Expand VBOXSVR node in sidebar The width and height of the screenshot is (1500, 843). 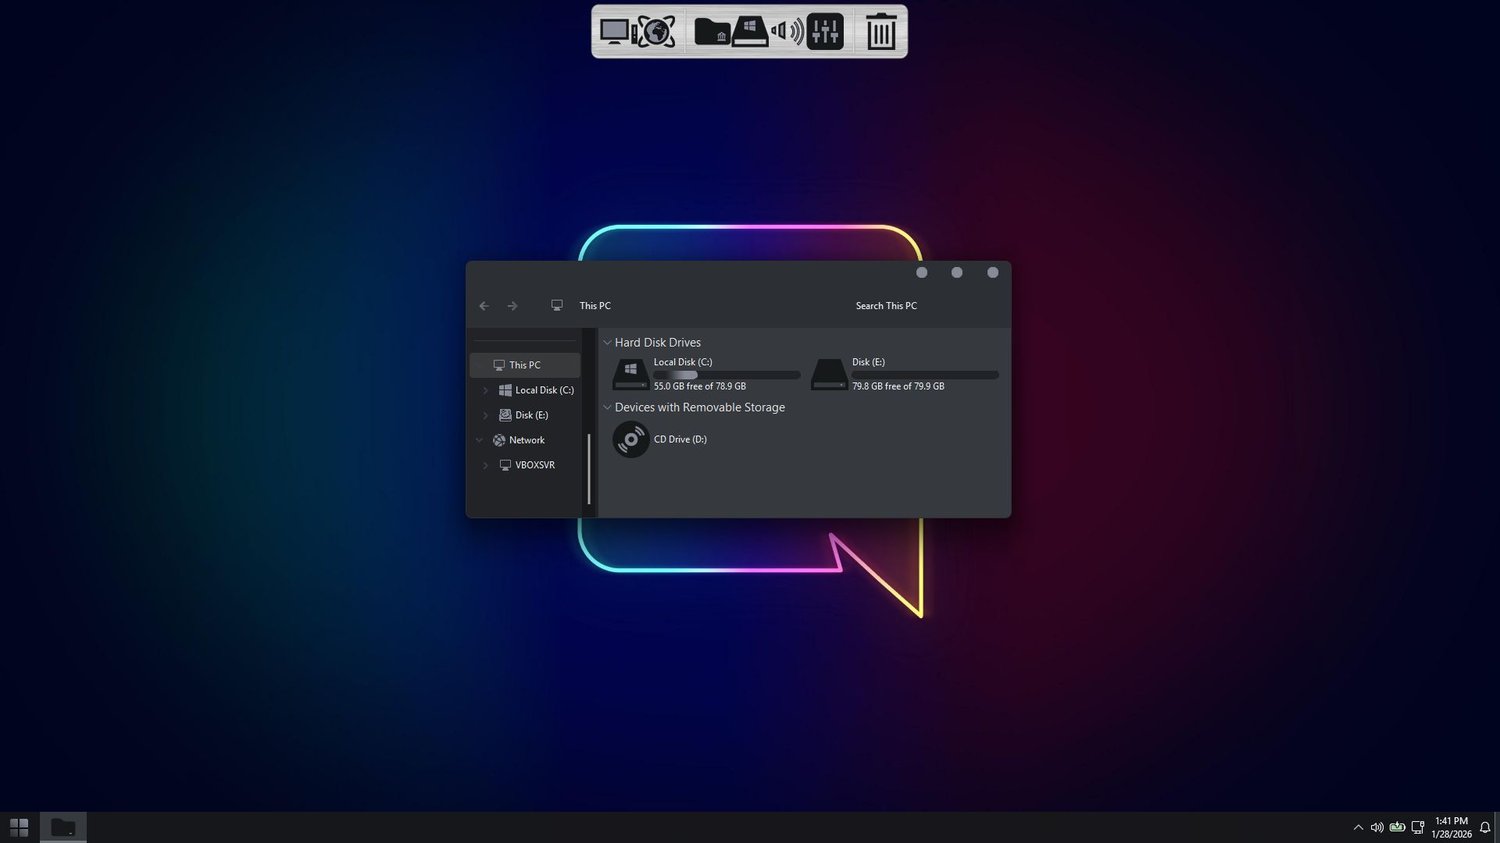click(486, 465)
